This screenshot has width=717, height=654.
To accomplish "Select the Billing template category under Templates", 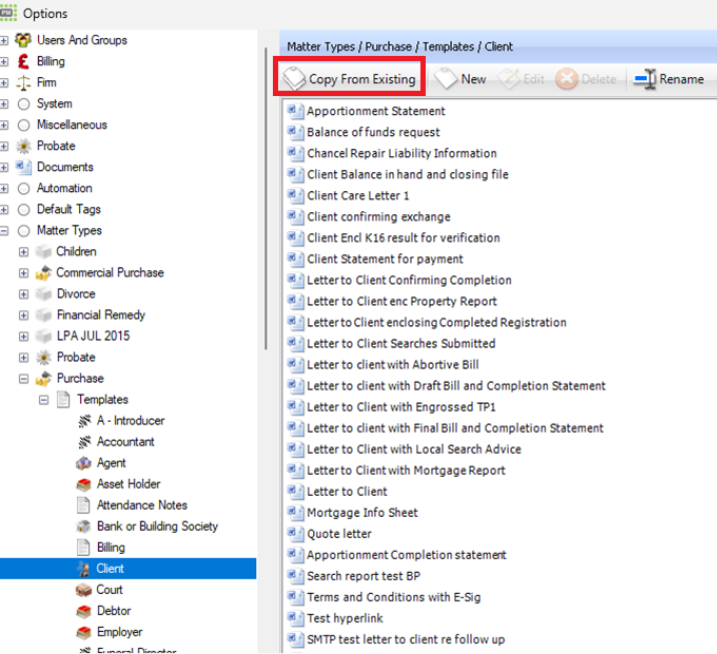I will 111,547.
